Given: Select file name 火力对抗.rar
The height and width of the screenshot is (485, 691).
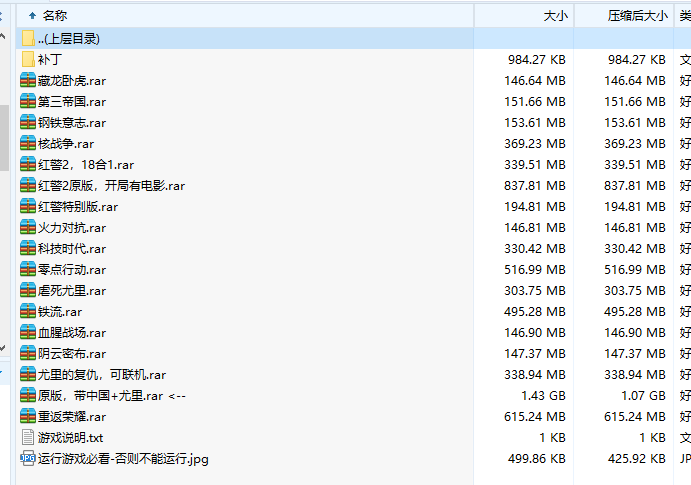Looking at the screenshot, I should click(72, 228).
